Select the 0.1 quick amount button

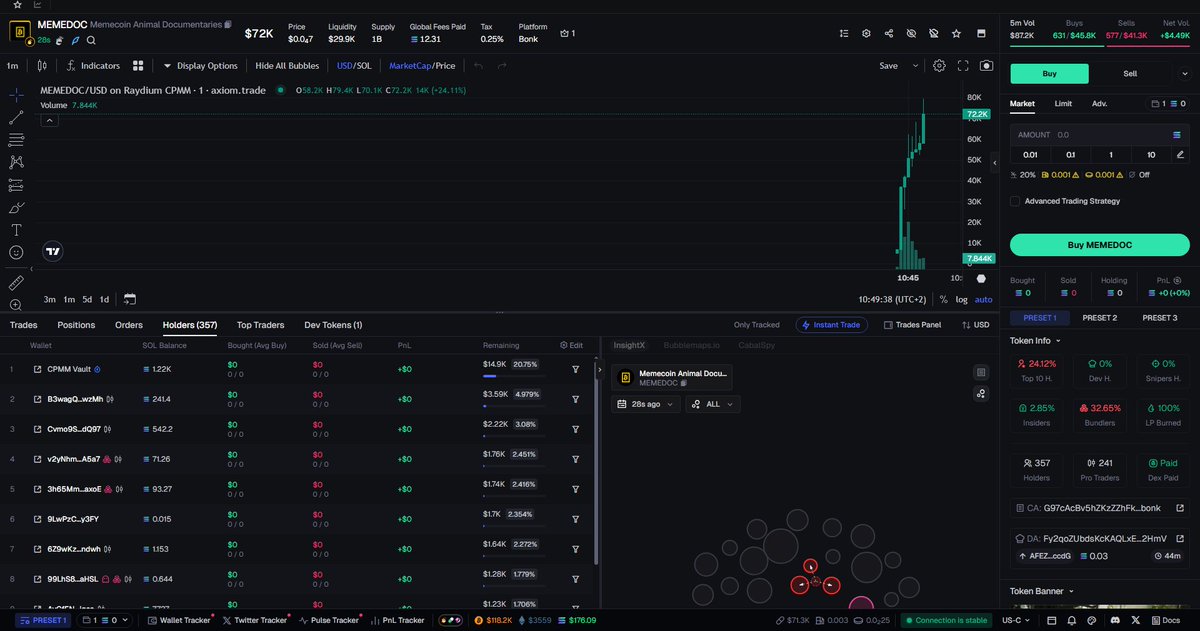pos(1070,155)
